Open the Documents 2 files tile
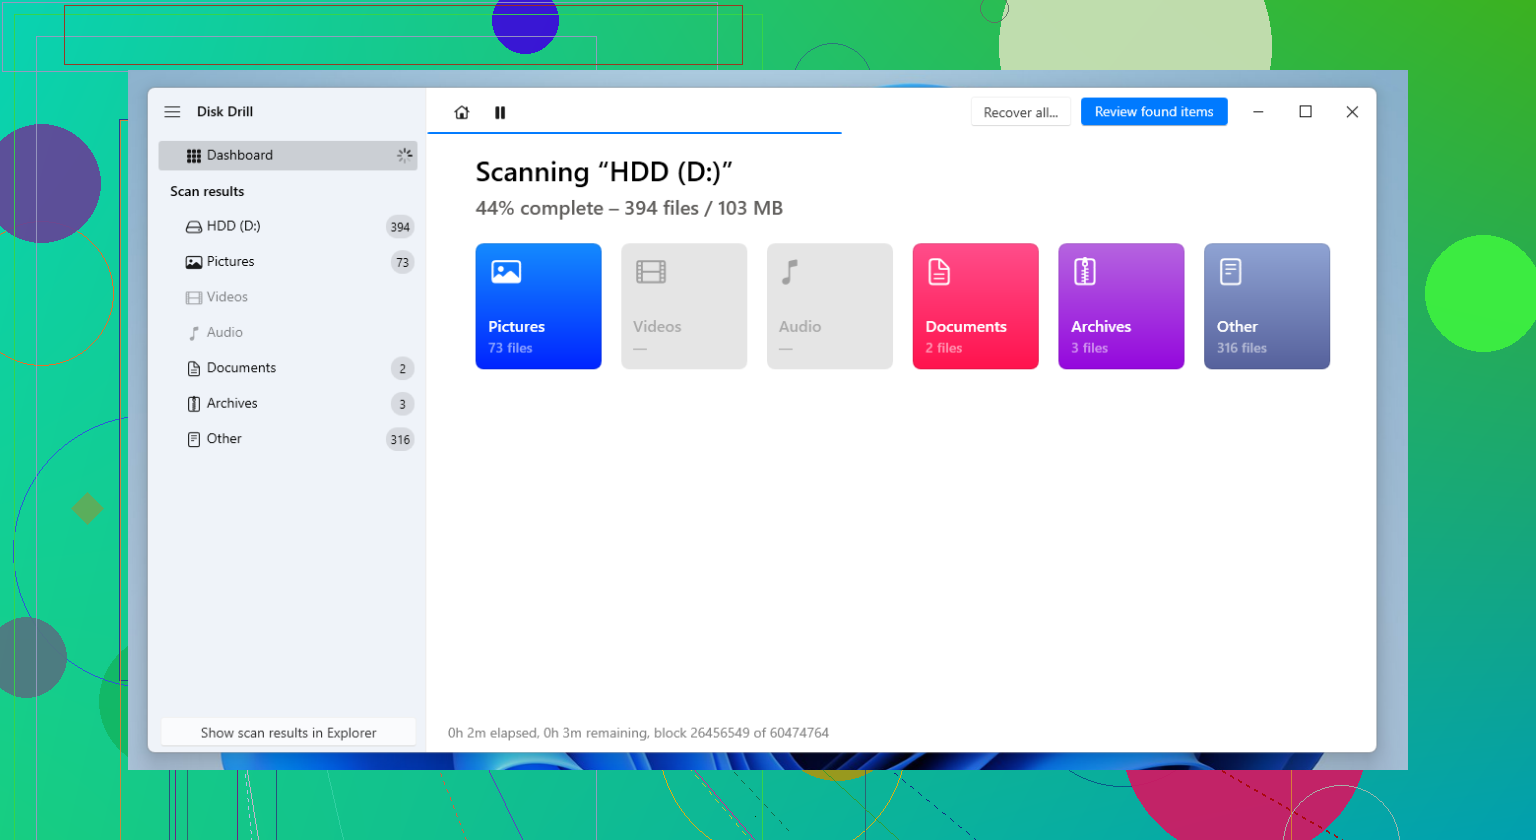The height and width of the screenshot is (840, 1536). [975, 306]
